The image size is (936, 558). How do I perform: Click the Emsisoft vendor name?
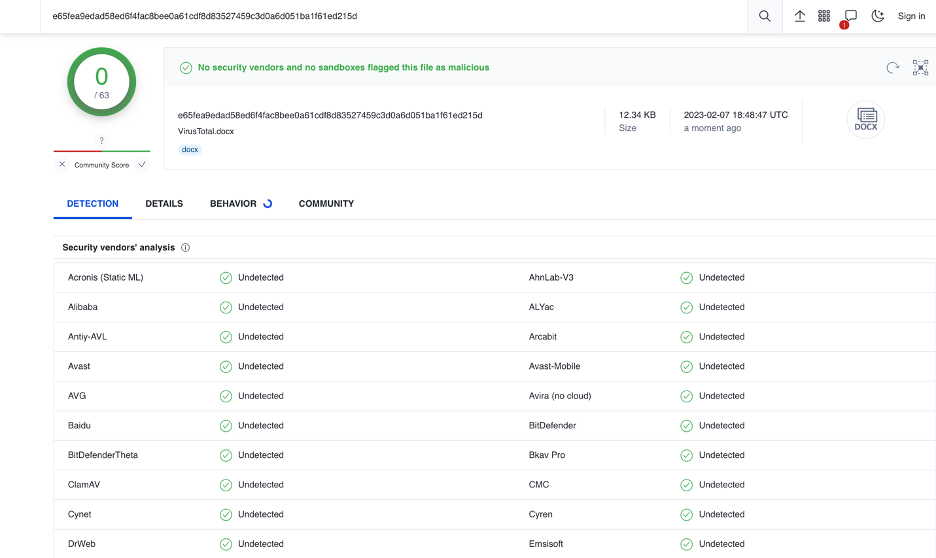546,544
